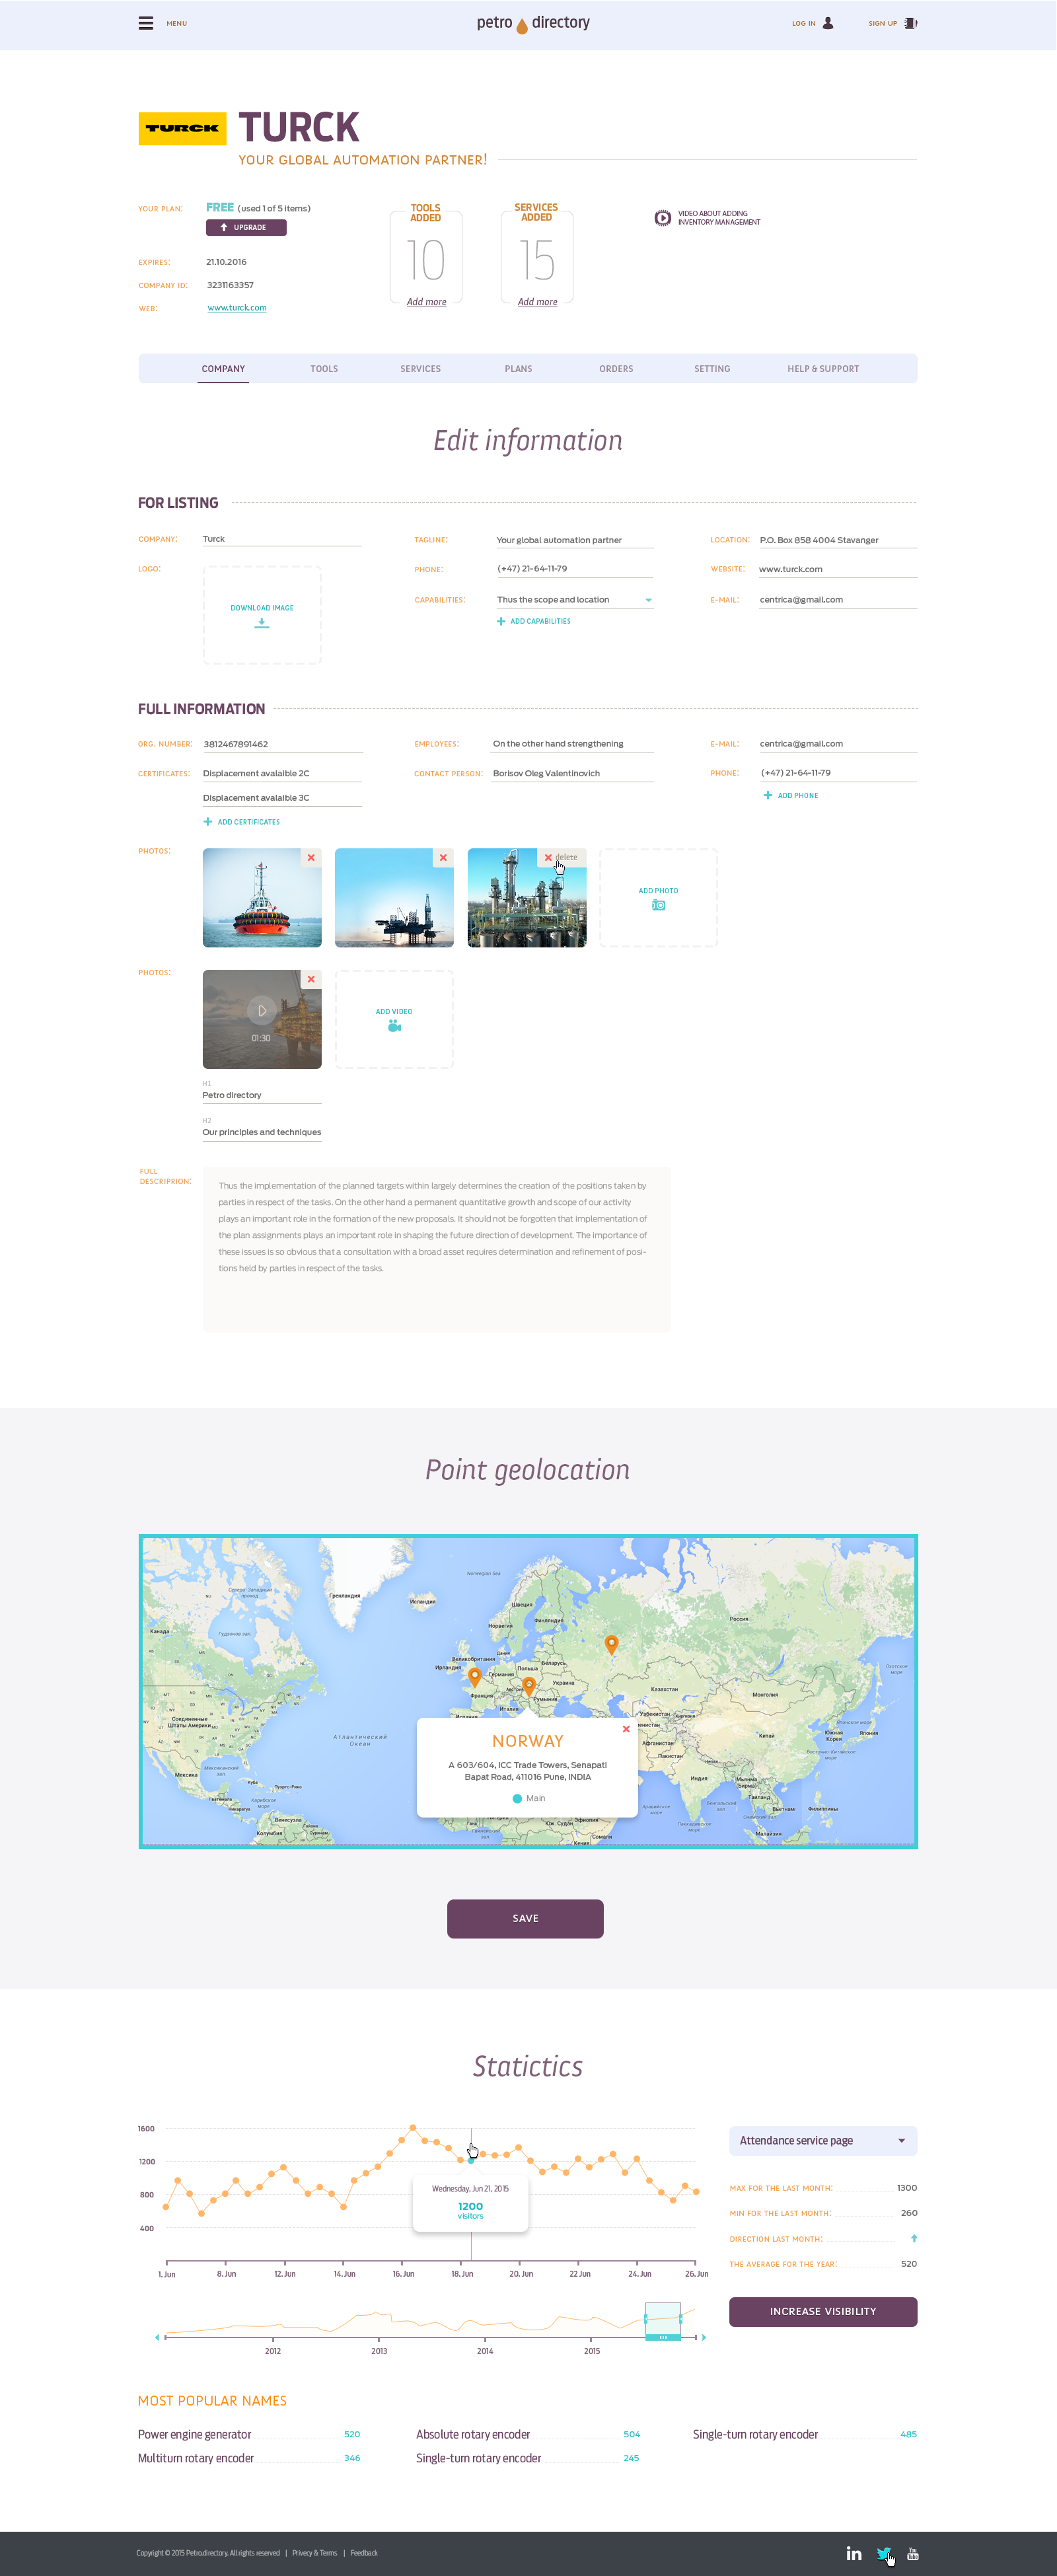Click plus icon for Add Capabilities

(x=501, y=621)
